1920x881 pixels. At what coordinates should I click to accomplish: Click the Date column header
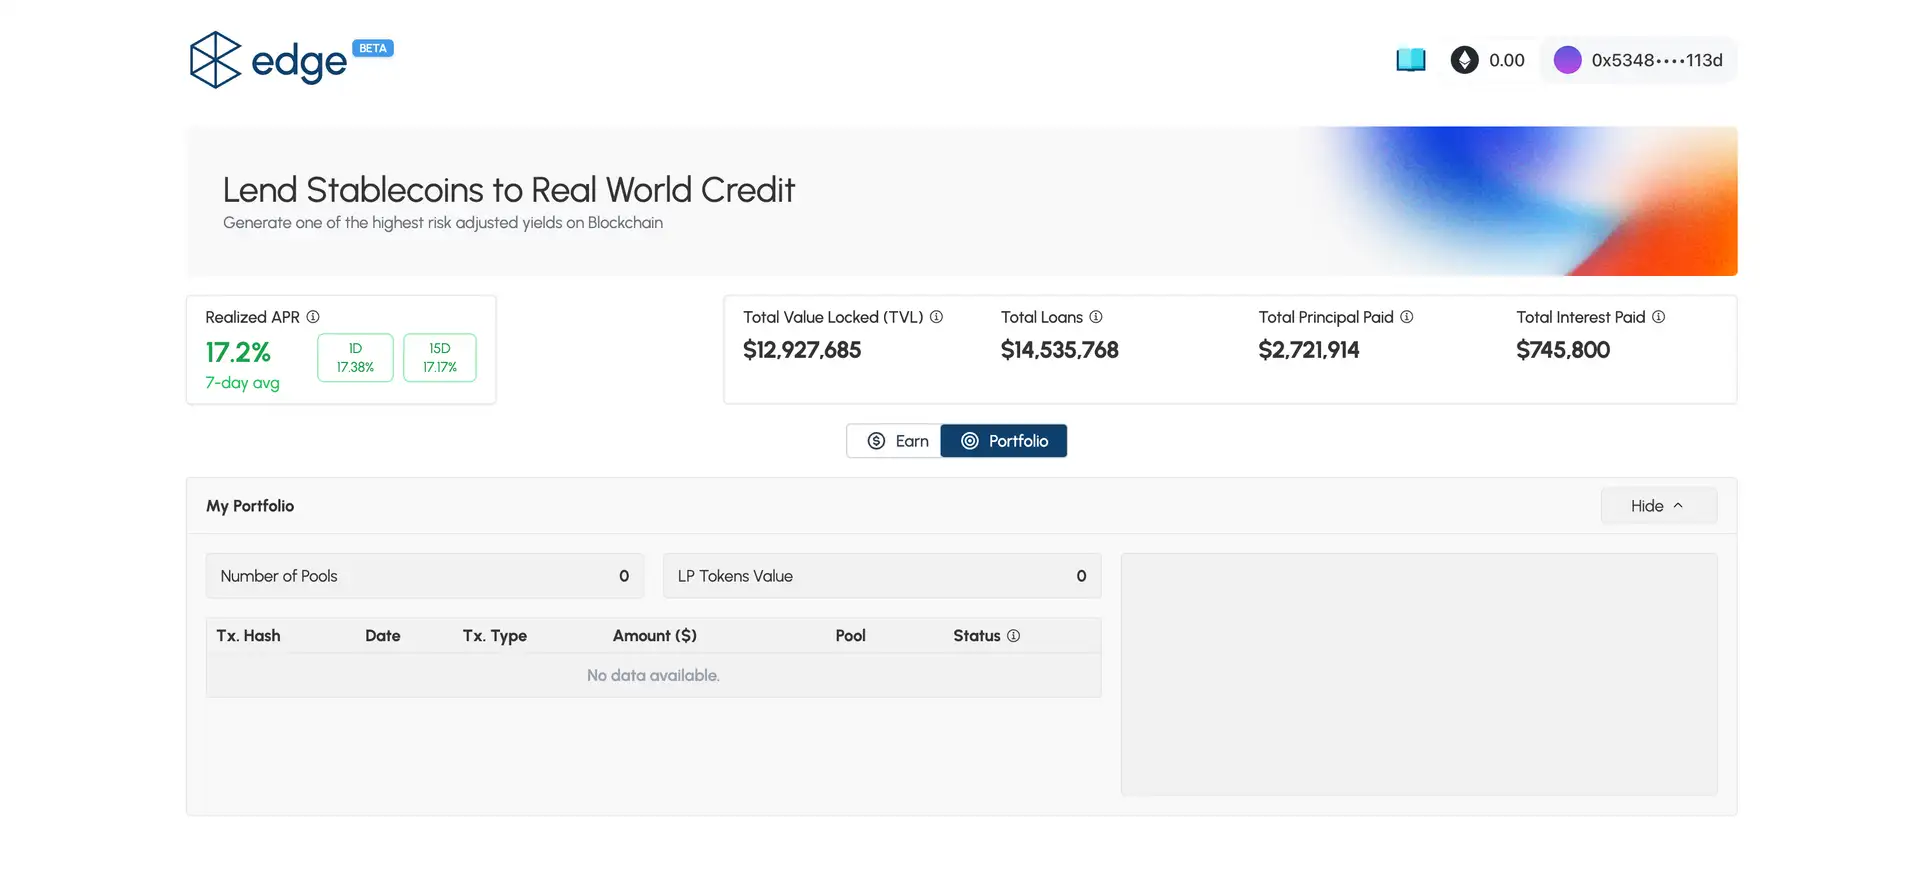coord(382,636)
